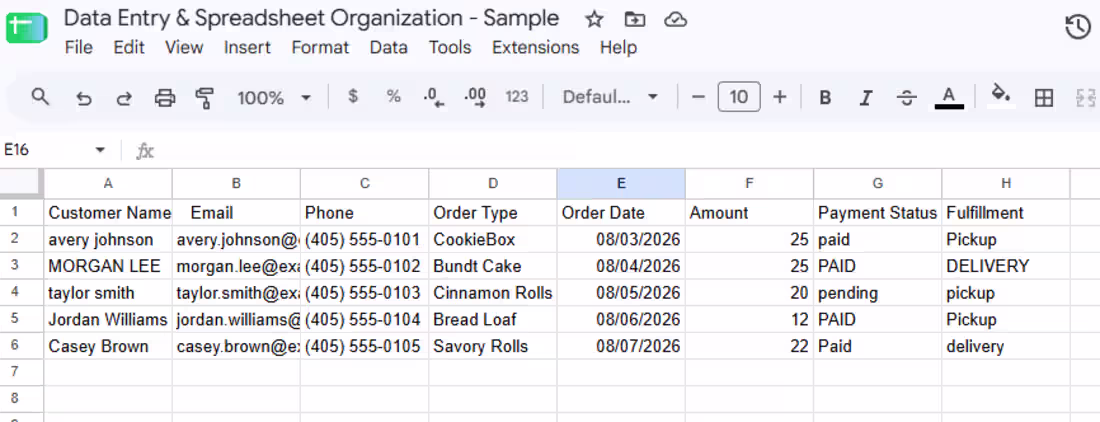Click the document title to rename

(311, 19)
